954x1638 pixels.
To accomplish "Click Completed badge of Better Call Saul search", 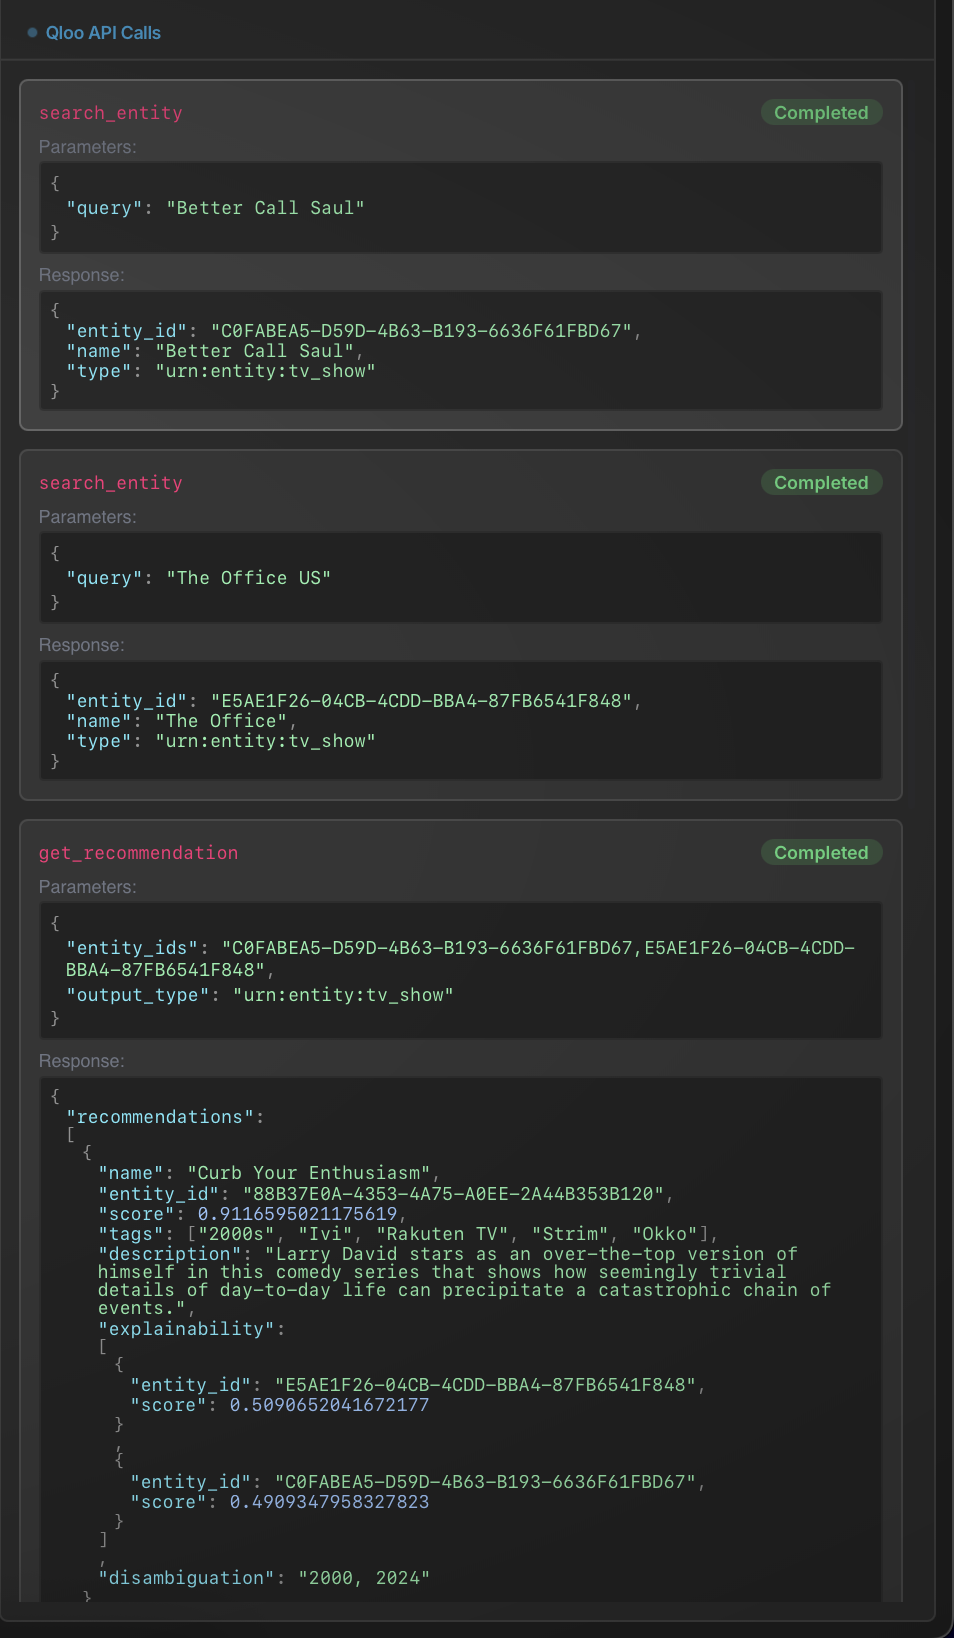I will [x=821, y=113].
